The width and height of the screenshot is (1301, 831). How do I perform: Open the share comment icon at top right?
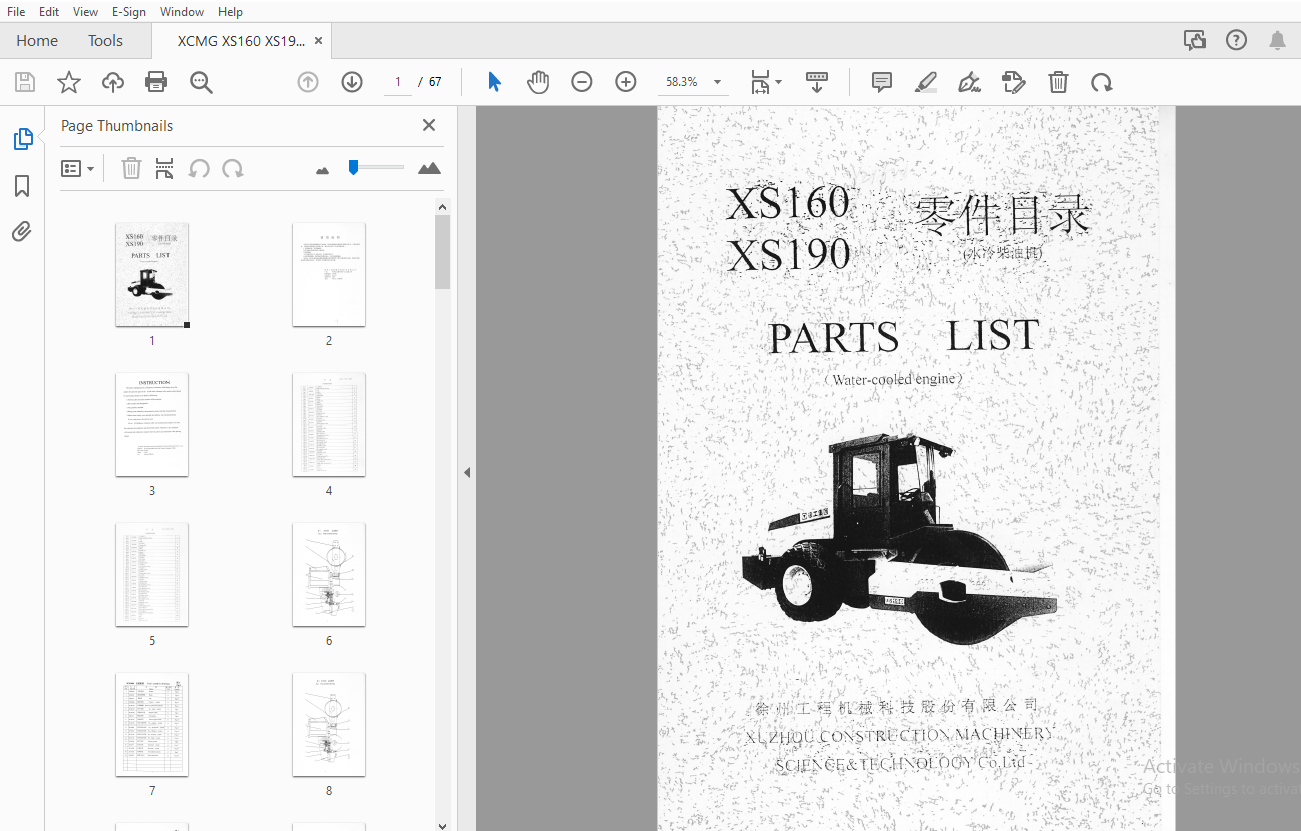1195,40
